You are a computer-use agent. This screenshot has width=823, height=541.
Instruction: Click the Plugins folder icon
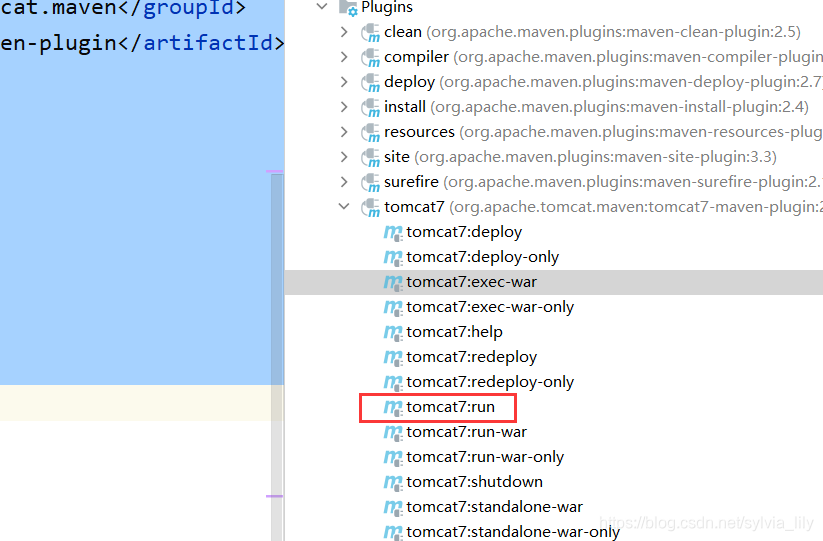point(349,7)
